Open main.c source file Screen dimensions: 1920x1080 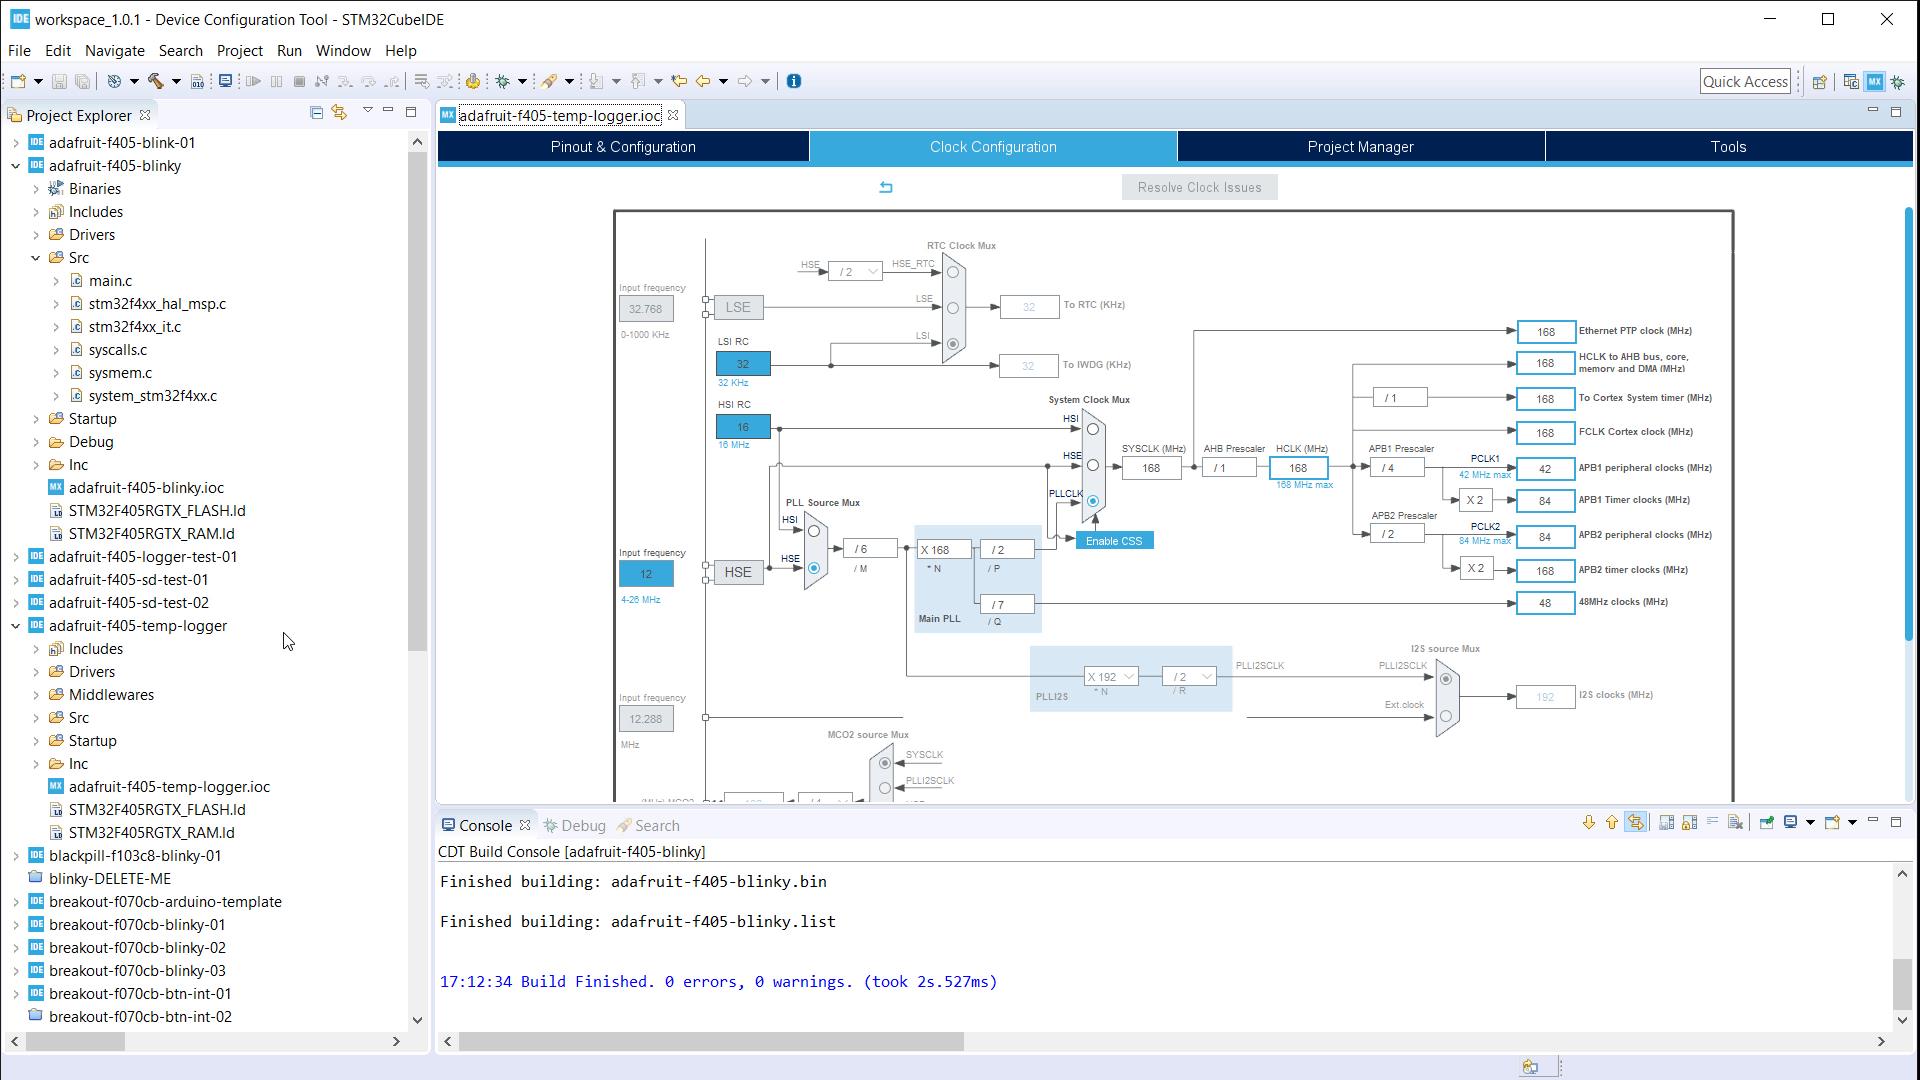[109, 280]
